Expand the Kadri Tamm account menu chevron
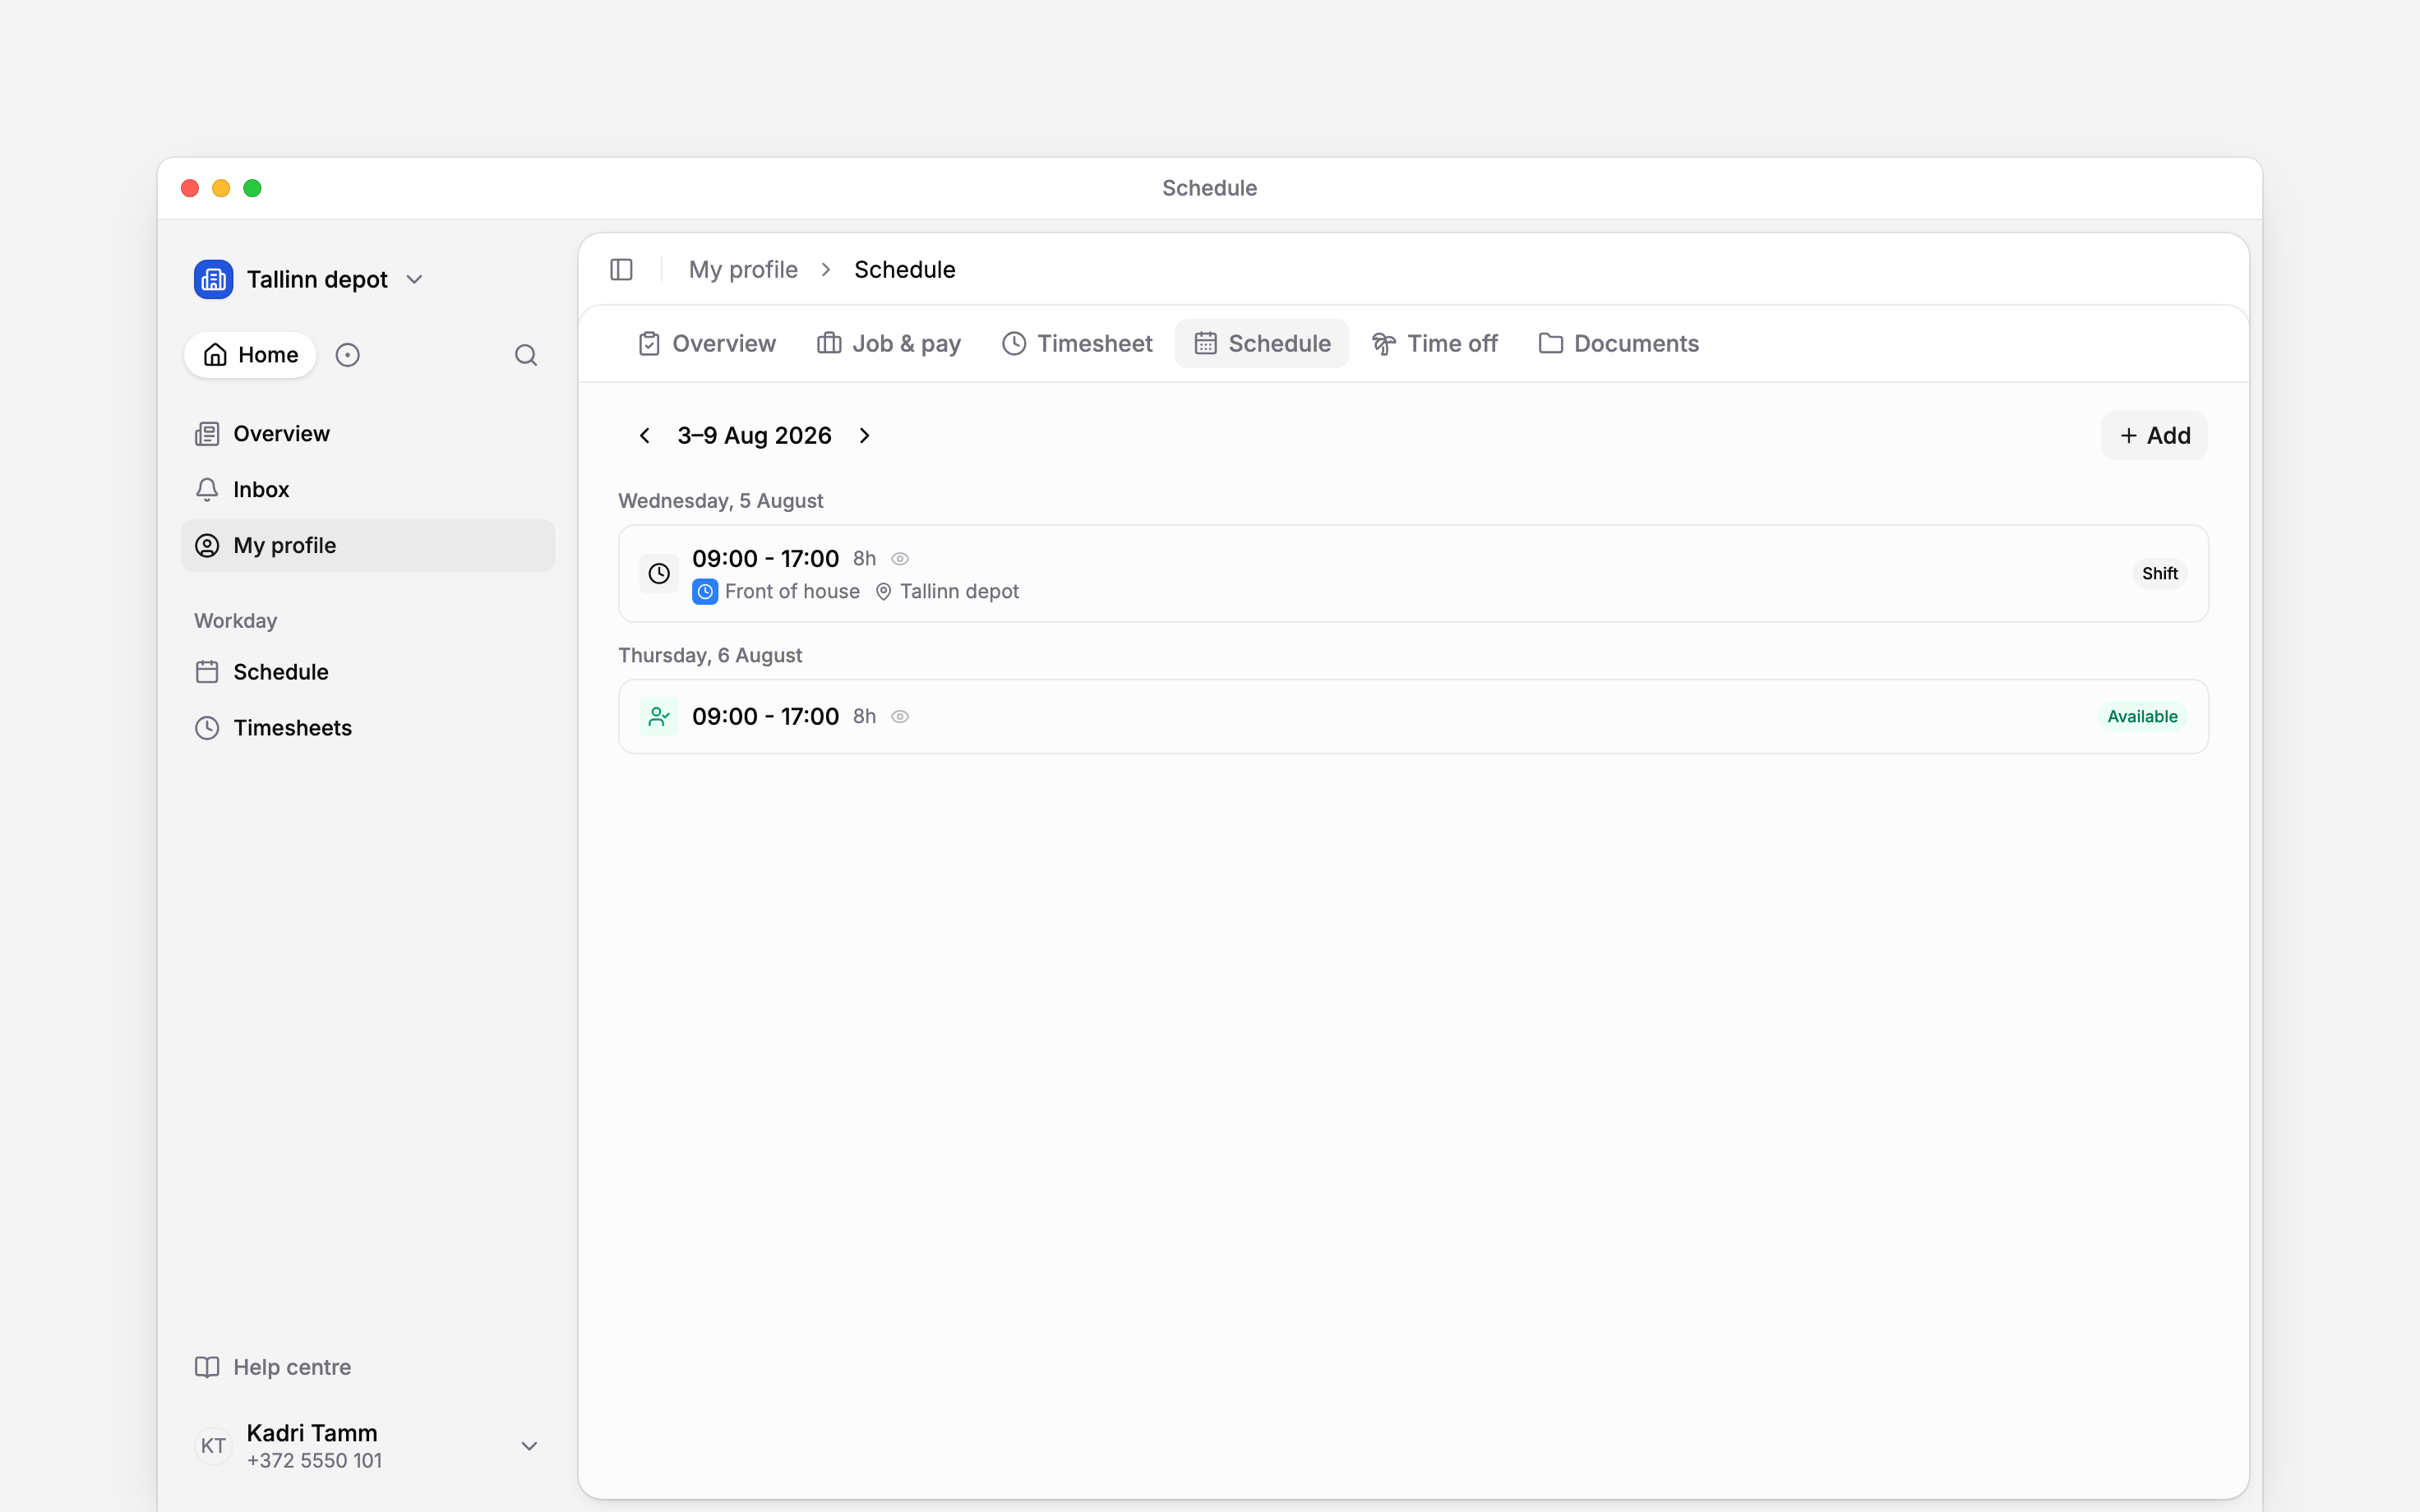 pyautogui.click(x=530, y=1446)
